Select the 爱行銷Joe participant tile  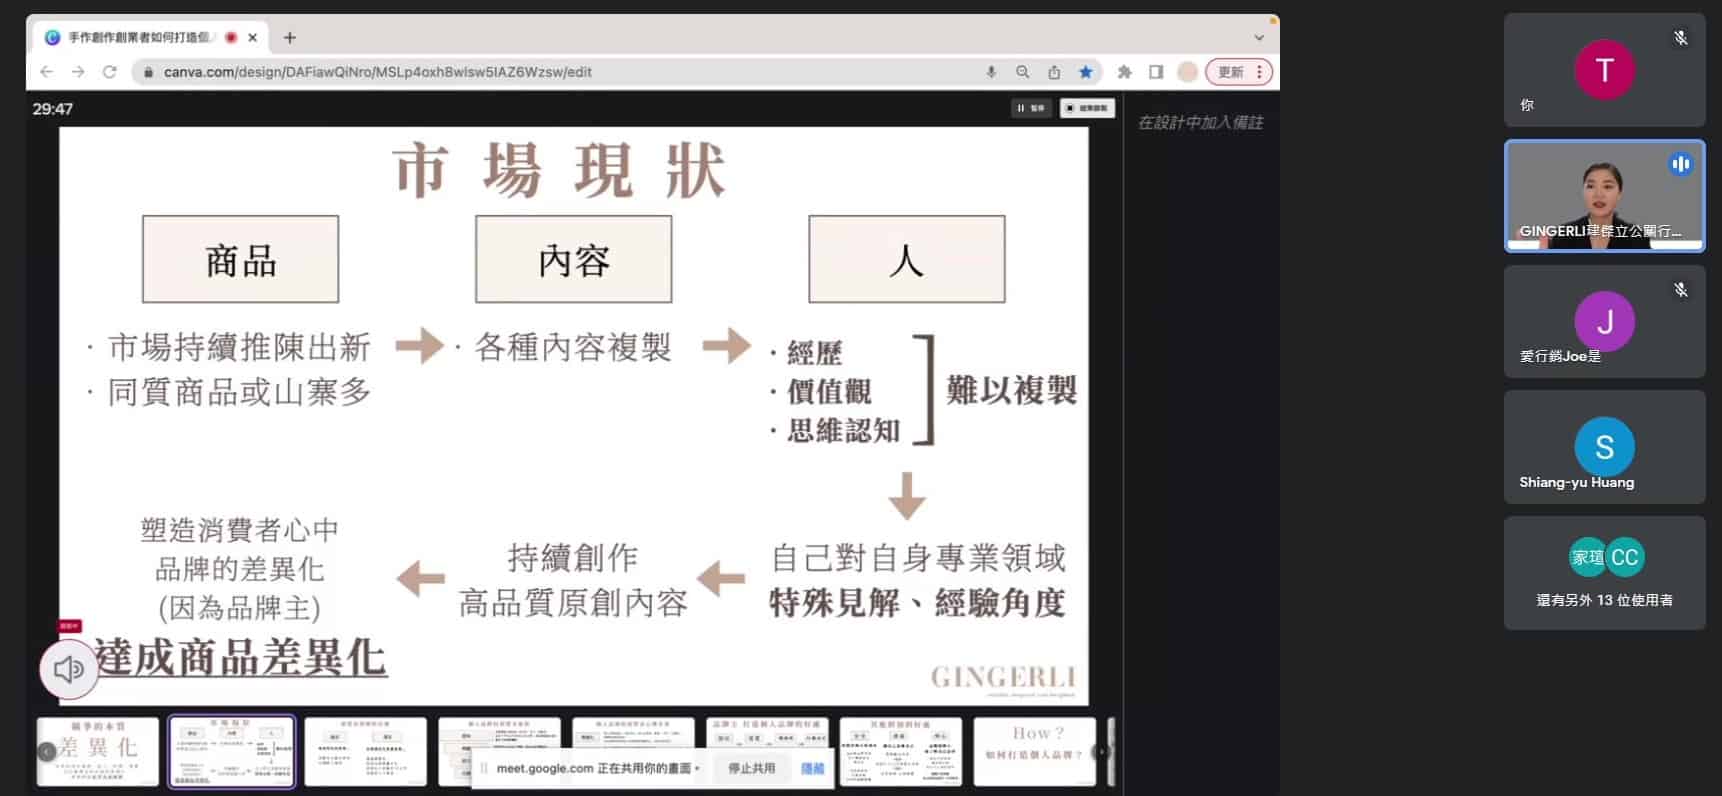click(1604, 322)
